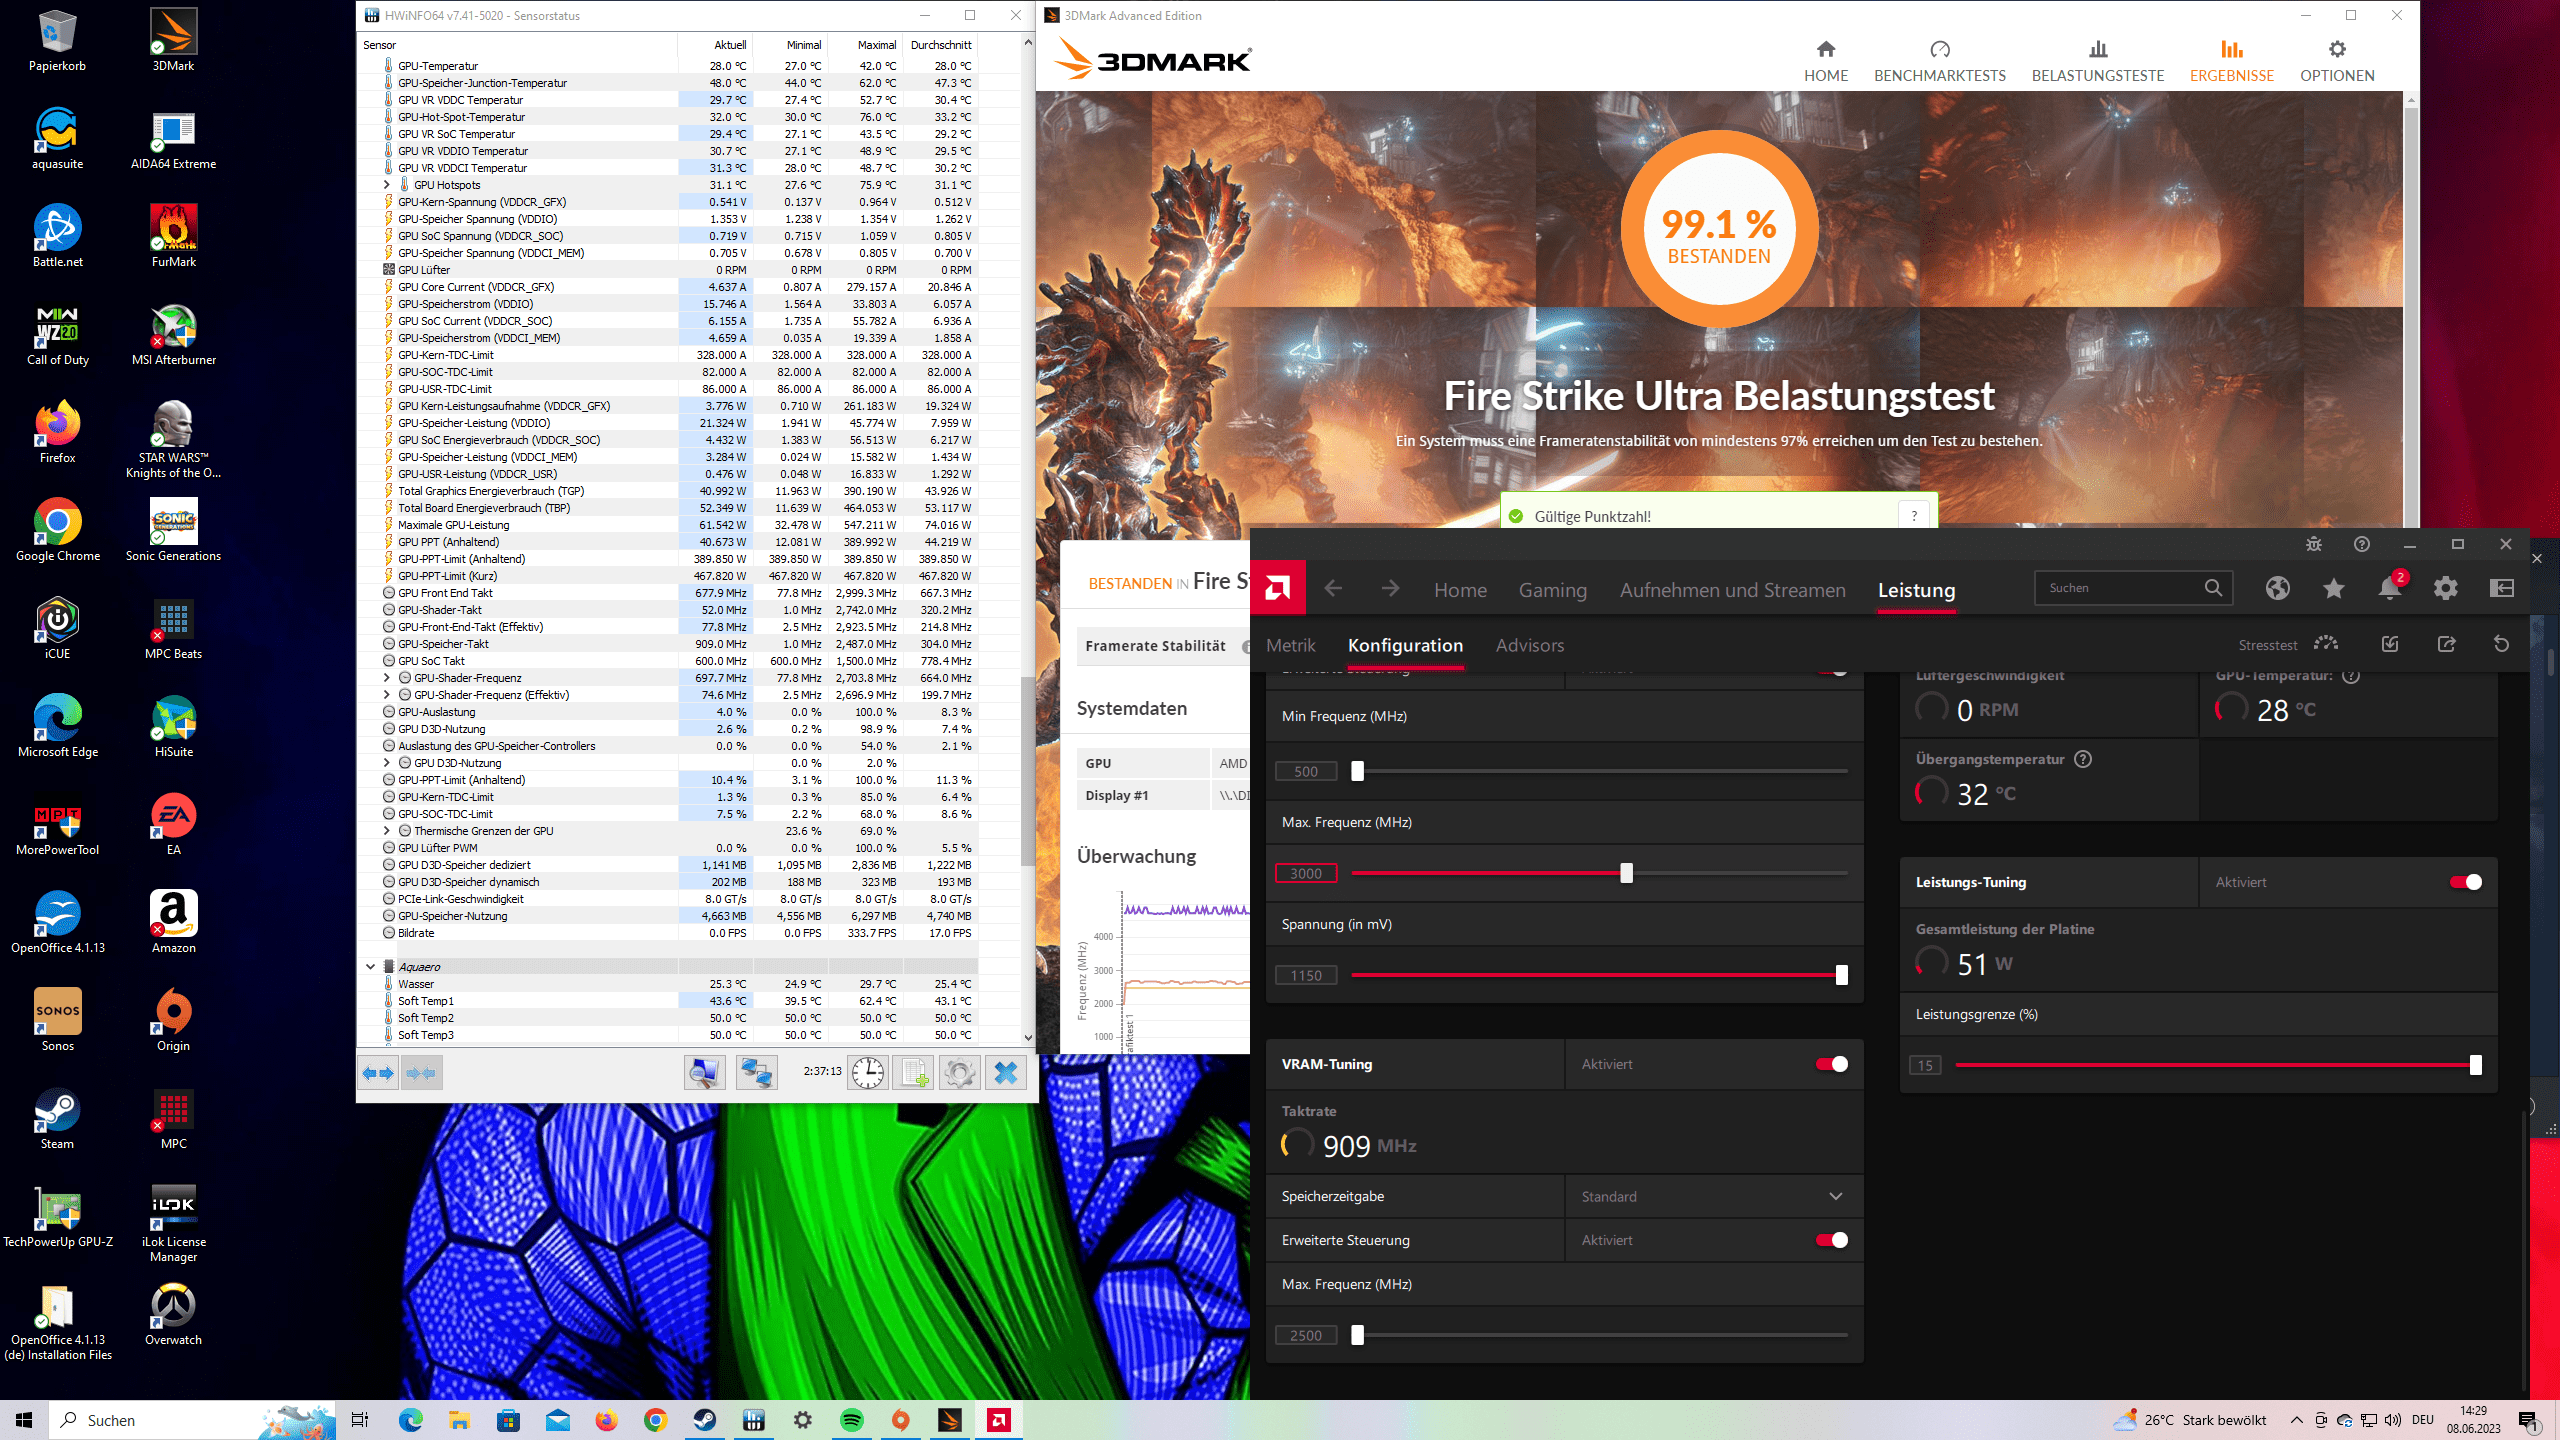Image resolution: width=2560 pixels, height=1440 pixels.
Task: Open 3DMark BENCHMARKTESTS tab
Action: click(1940, 61)
